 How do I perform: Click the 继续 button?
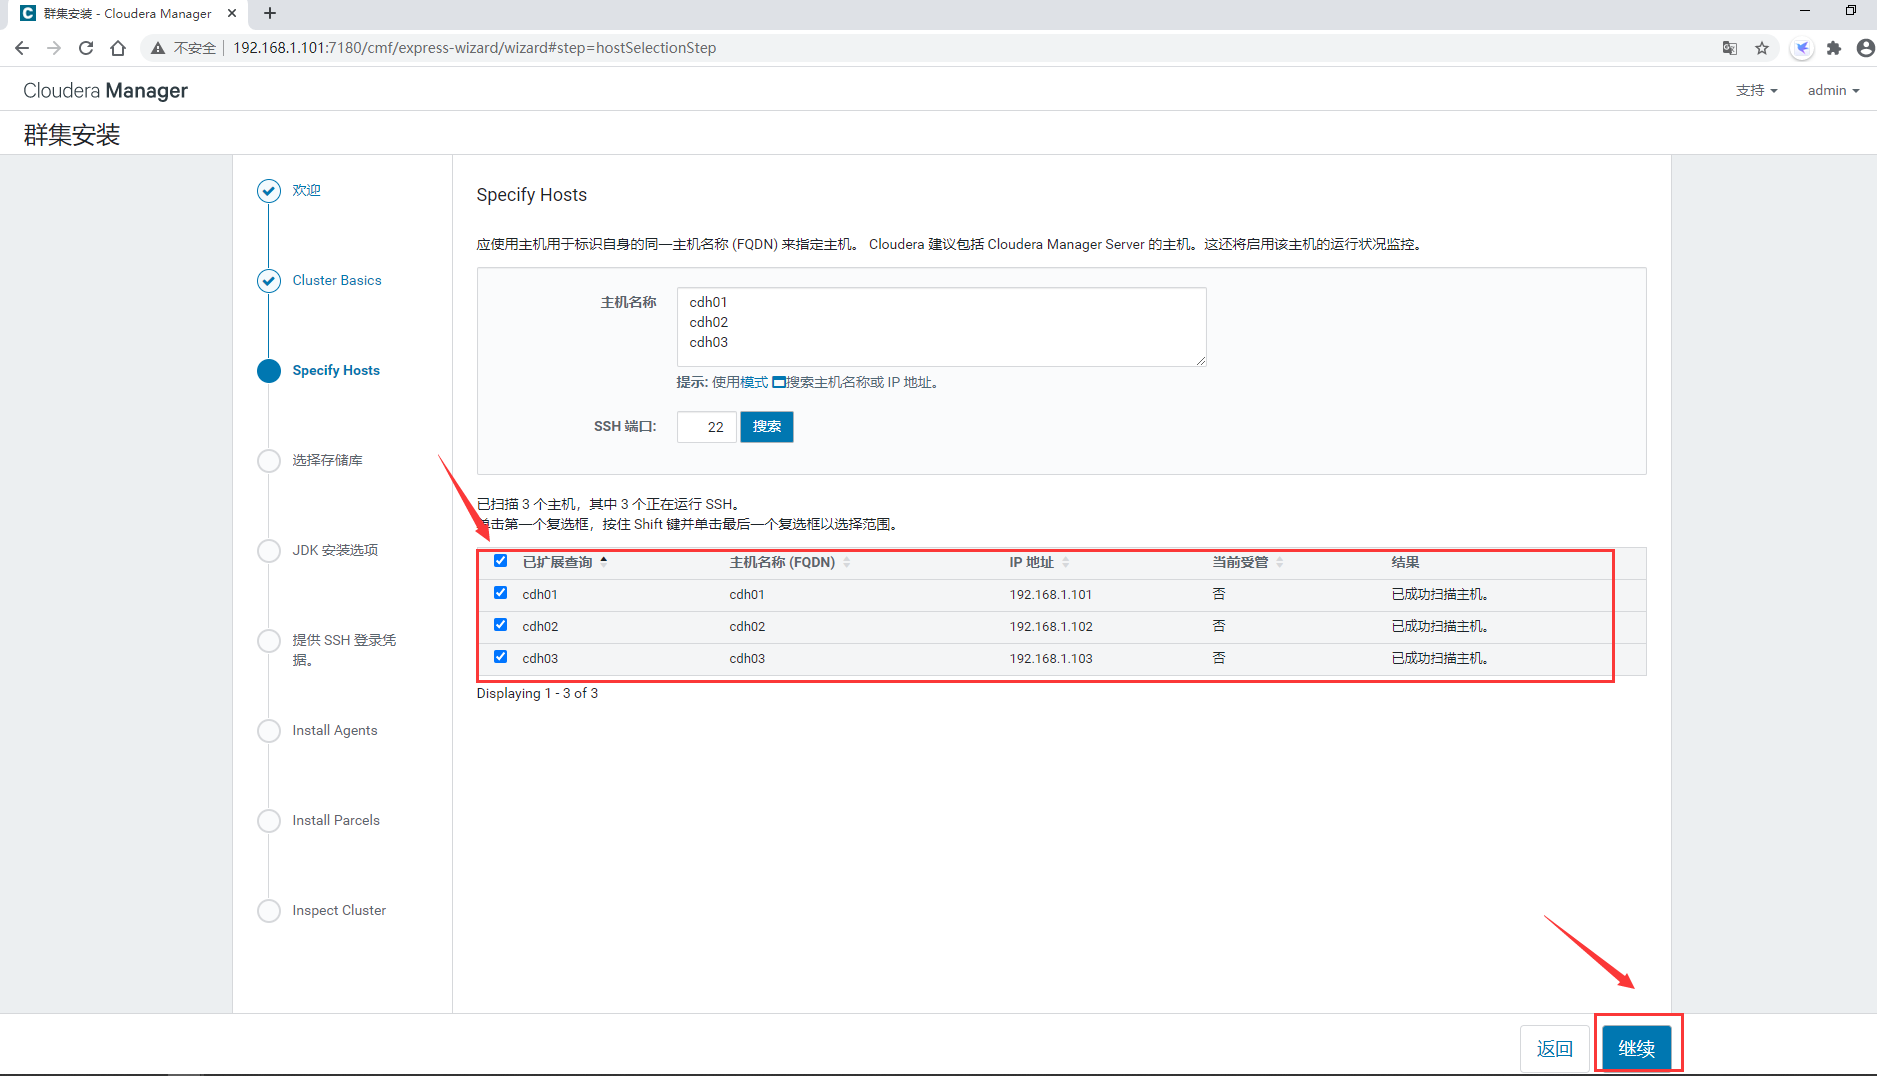[x=1637, y=1048]
